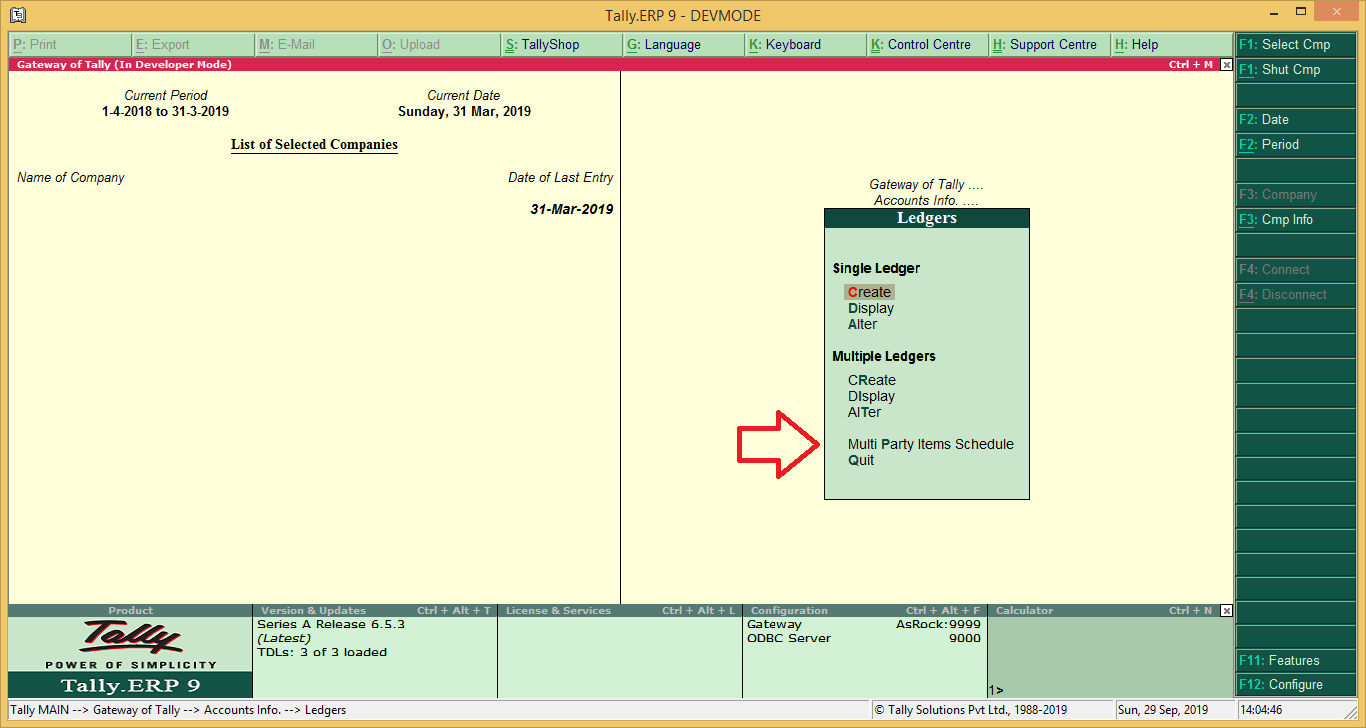
Task: Open the Support Centre
Action: point(1048,44)
